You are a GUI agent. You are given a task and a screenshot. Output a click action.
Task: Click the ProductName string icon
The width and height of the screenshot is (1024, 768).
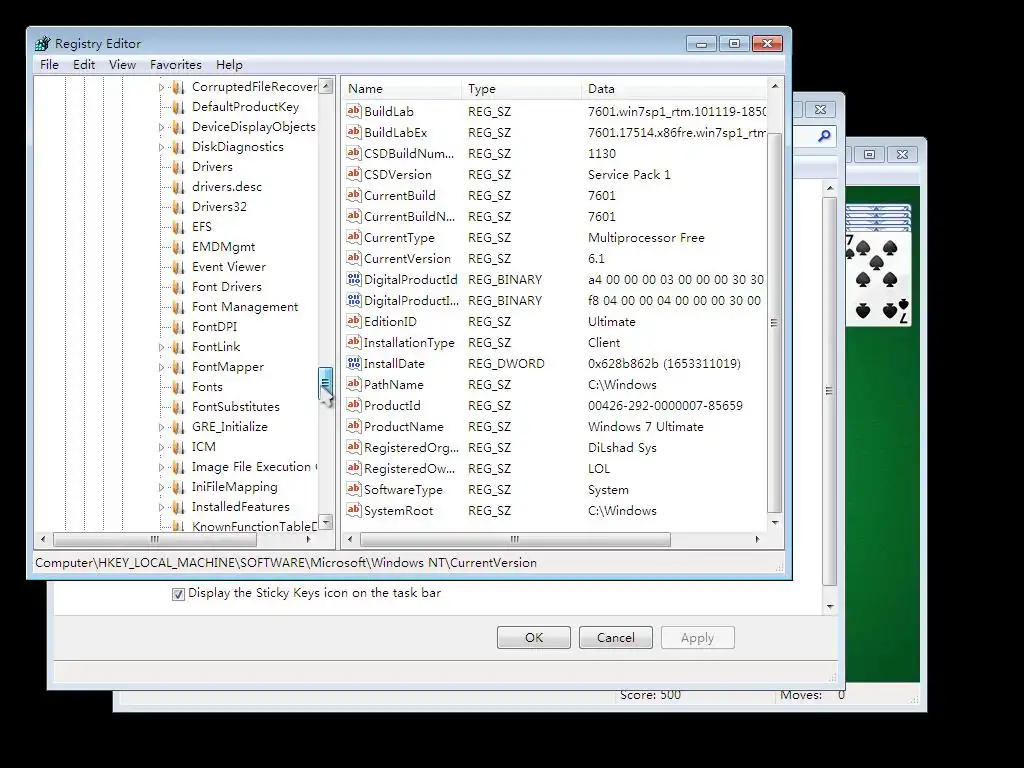353,426
